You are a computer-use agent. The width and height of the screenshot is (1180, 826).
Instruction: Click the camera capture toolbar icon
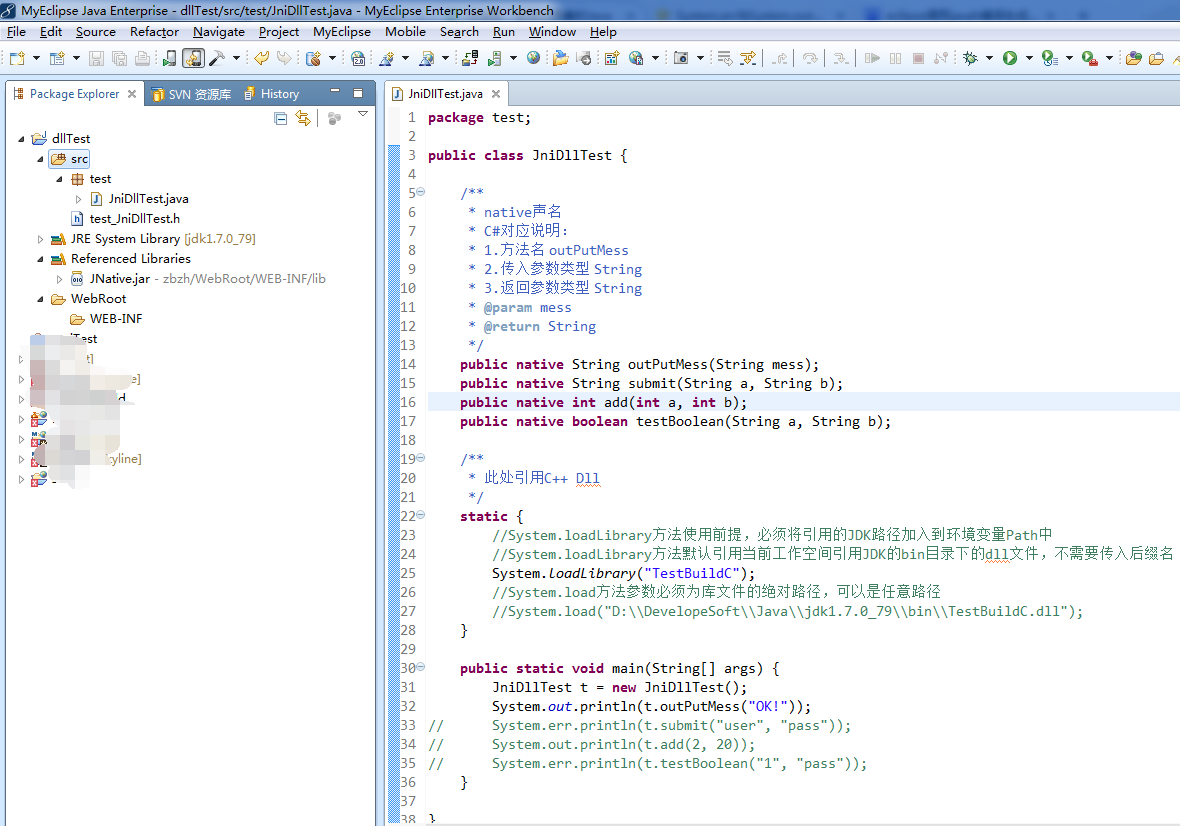tap(681, 58)
